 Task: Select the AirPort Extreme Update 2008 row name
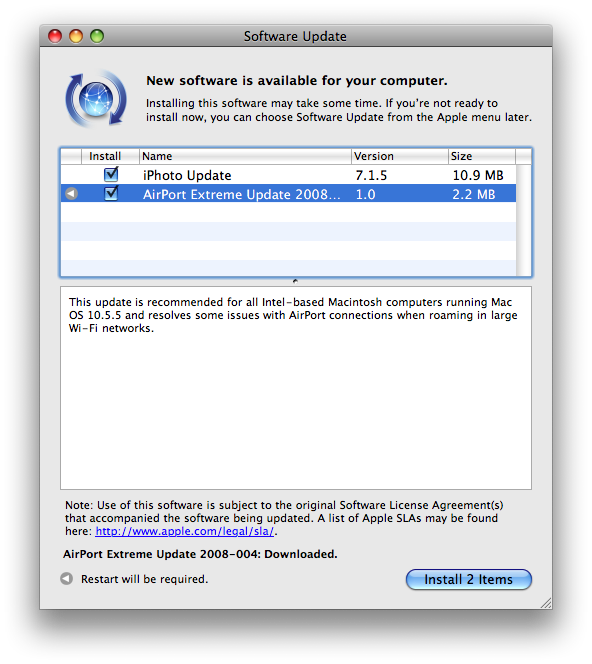coord(241,194)
